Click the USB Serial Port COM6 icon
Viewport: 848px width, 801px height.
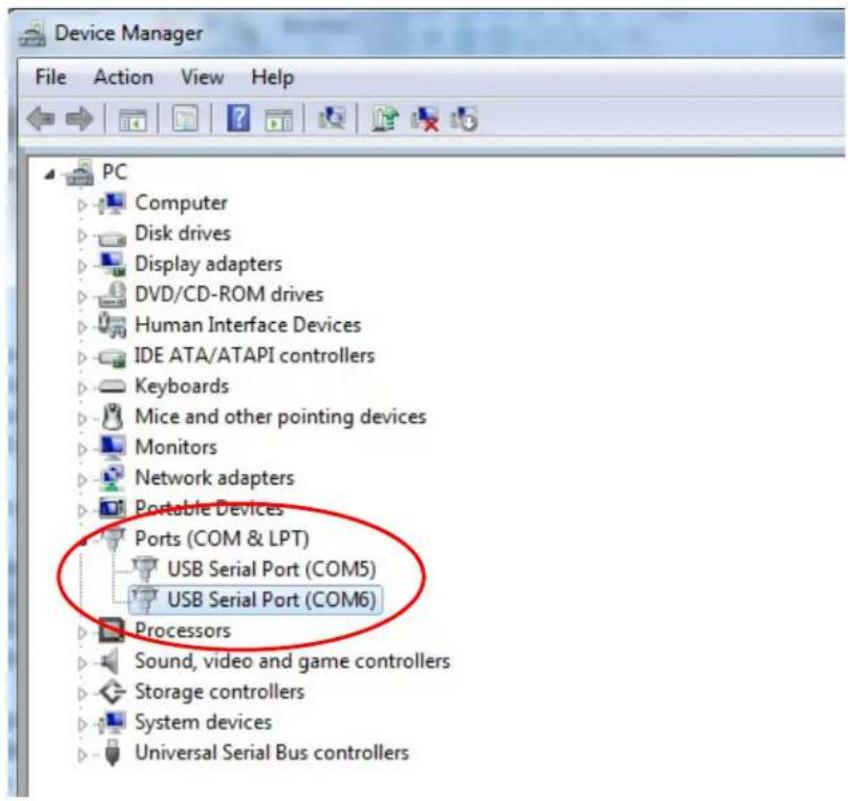tap(144, 600)
